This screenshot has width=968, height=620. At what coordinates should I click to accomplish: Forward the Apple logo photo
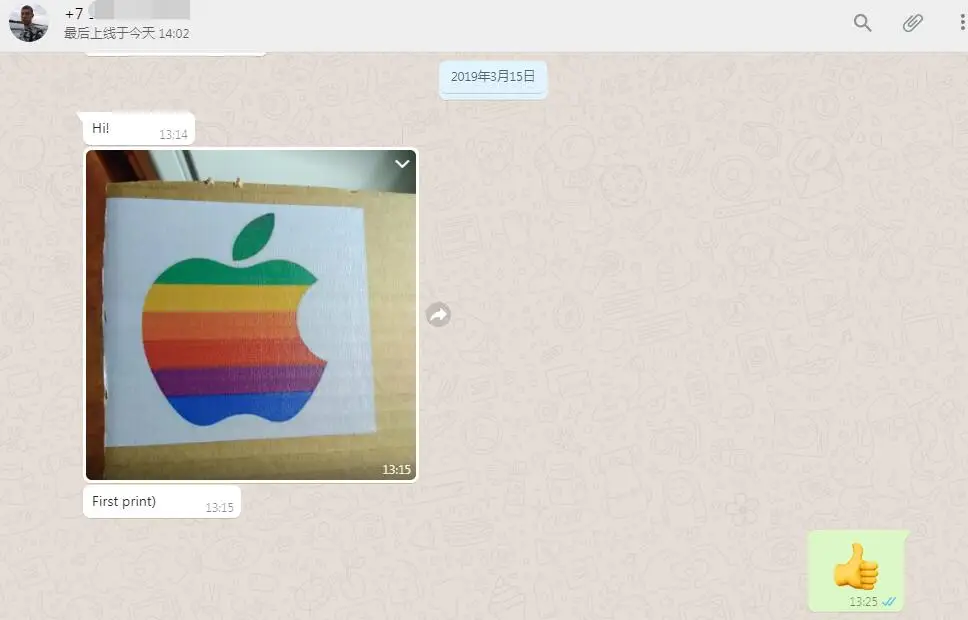438,315
